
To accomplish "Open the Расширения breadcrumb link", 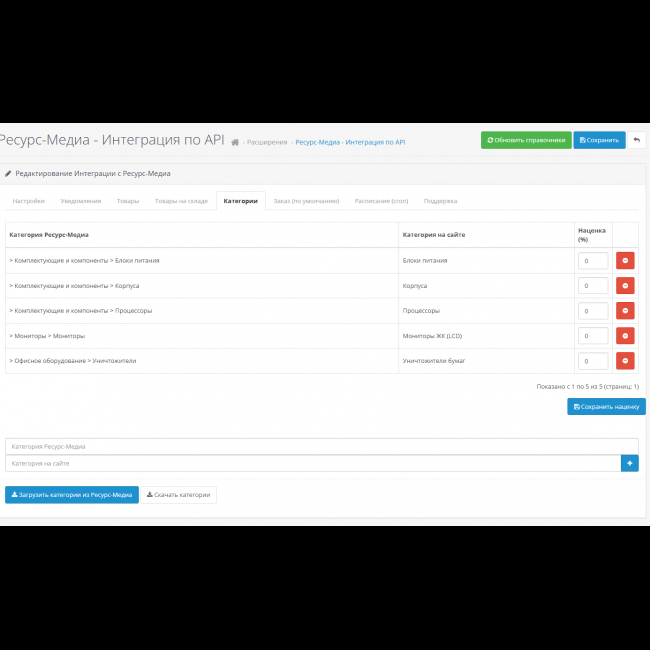I will (x=267, y=142).
